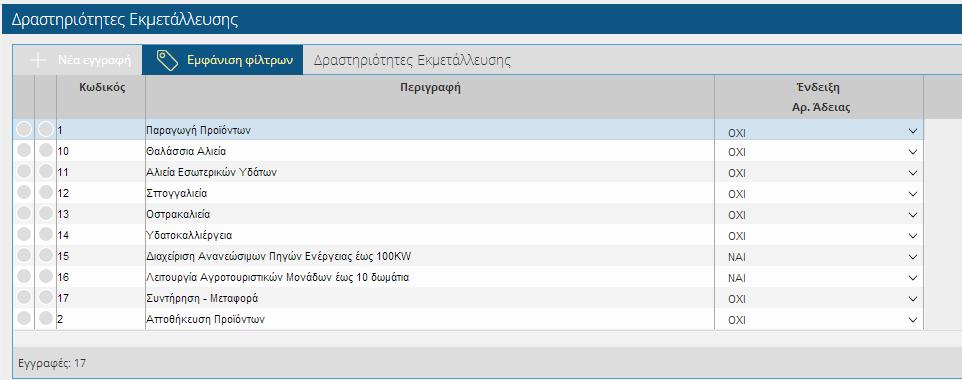Viewport: 962px width, 380px height.
Task: Select the Αλιεία Εσωτερικών Υδάτων description cell
Action: pos(430,172)
